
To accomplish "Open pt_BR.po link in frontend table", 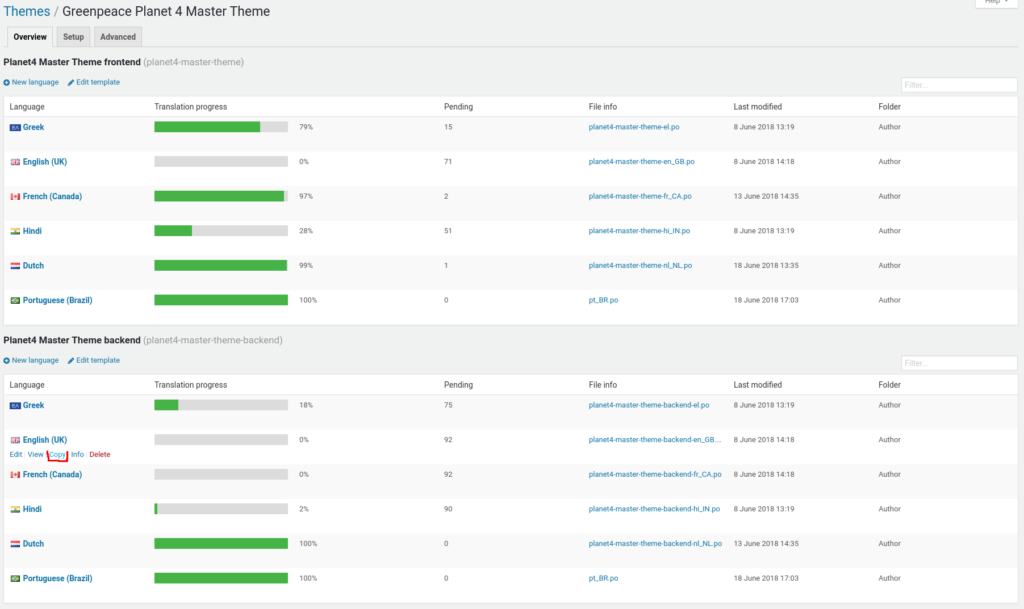I will tap(603, 300).
